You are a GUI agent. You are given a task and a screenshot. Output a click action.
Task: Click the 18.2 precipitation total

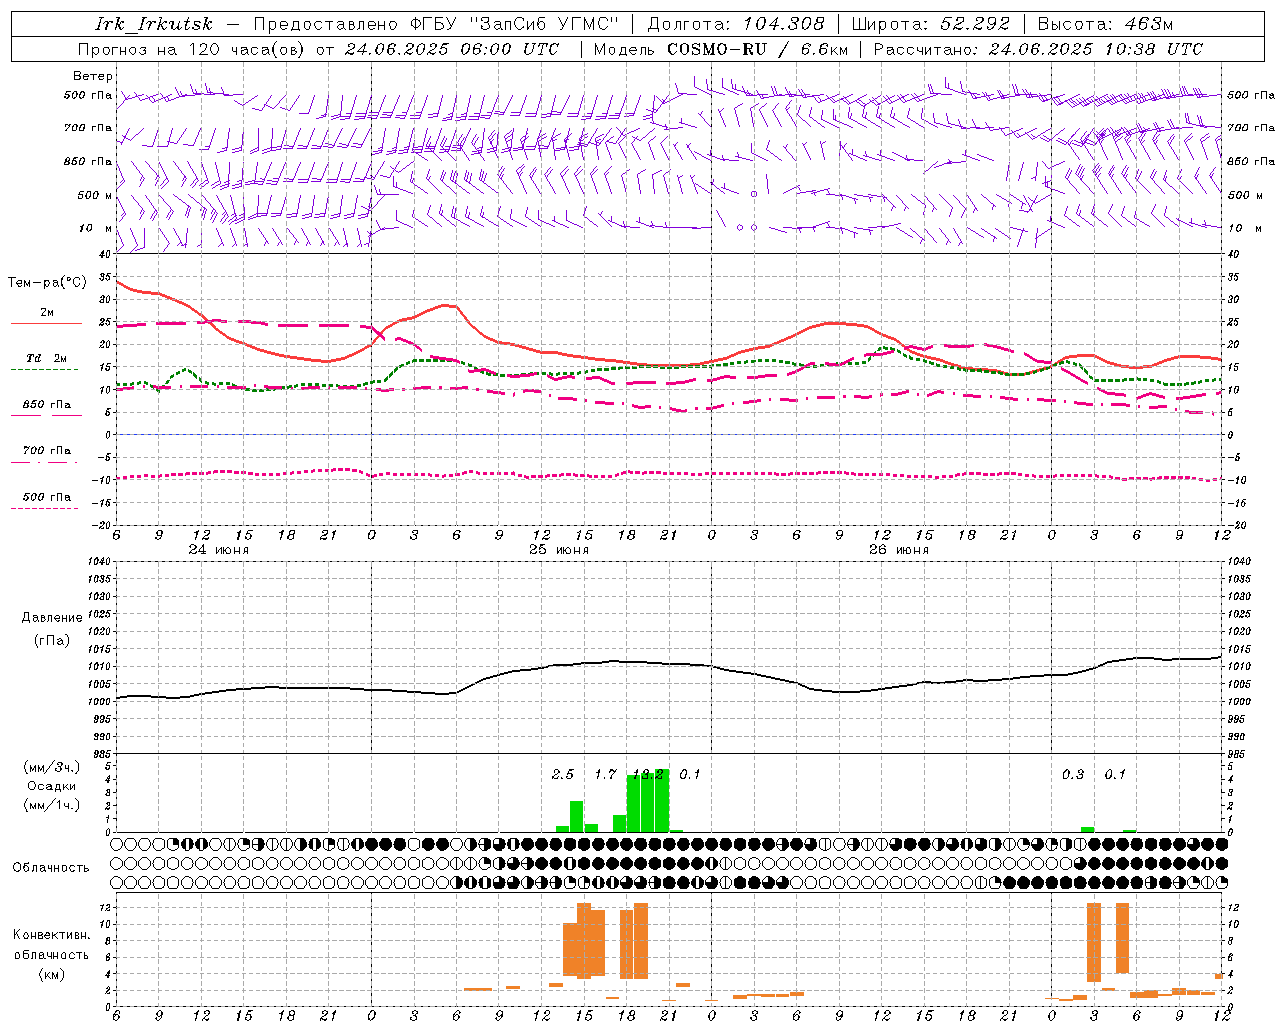[648, 775]
